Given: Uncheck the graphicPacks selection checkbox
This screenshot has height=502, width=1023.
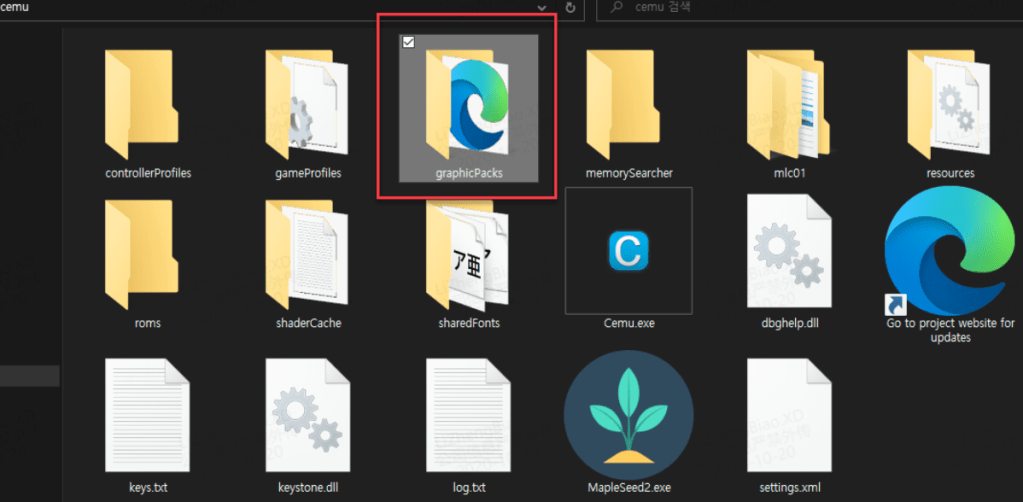Looking at the screenshot, I should coord(408,42).
